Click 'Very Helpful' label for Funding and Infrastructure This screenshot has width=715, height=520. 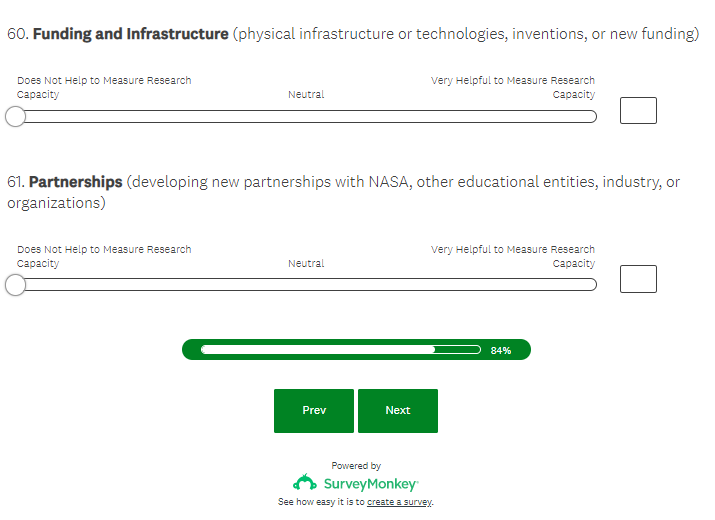513,87
